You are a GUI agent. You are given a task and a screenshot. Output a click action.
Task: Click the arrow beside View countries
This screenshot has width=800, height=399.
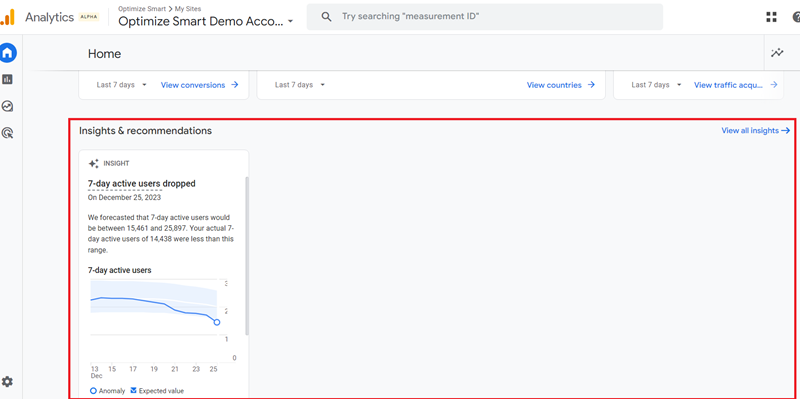pos(591,85)
